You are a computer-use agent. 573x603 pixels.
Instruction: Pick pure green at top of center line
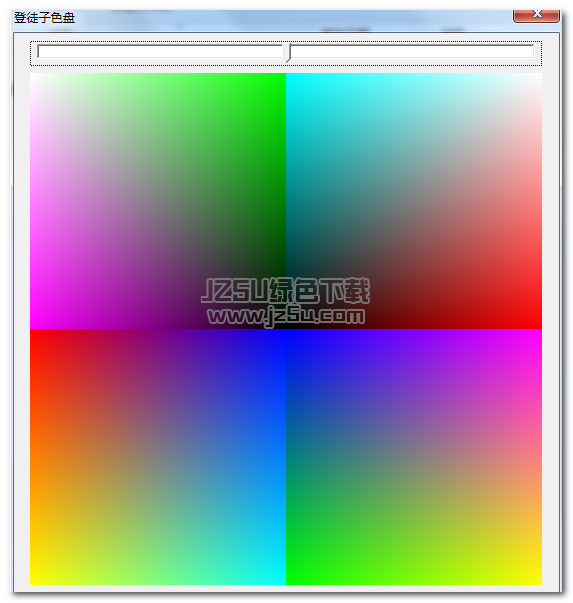click(x=282, y=77)
